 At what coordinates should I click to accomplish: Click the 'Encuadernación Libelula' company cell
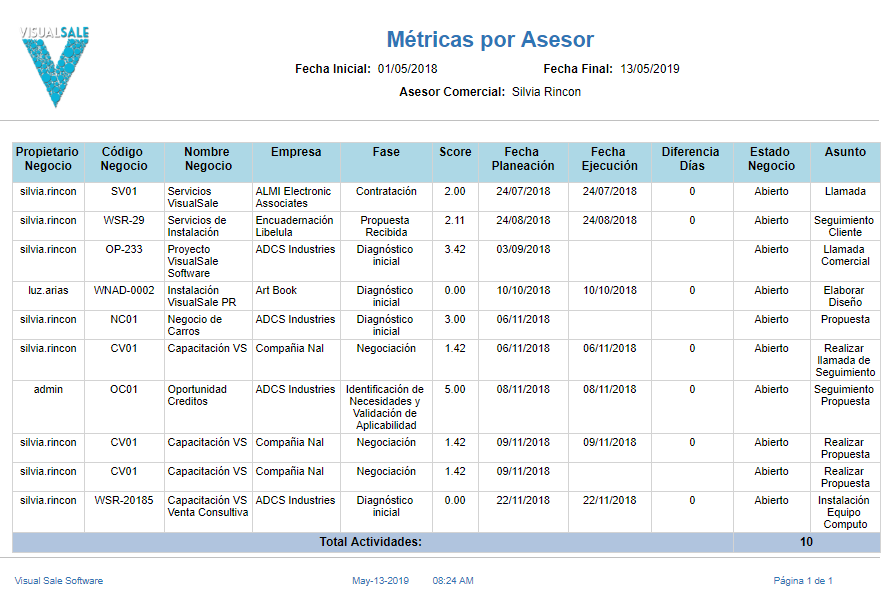[x=294, y=226]
